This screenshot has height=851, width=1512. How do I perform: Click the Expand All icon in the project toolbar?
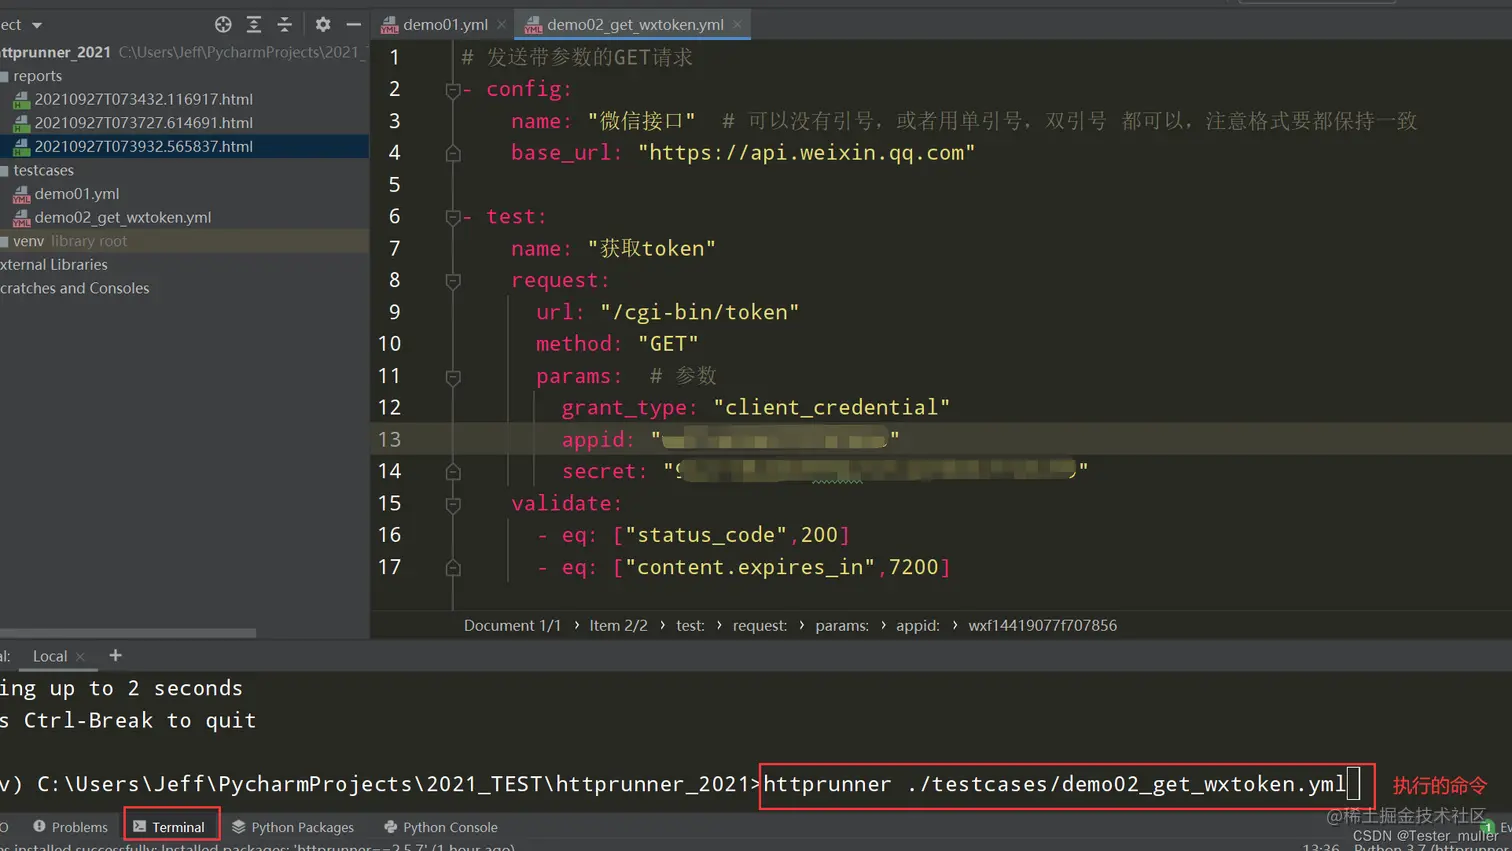point(254,24)
